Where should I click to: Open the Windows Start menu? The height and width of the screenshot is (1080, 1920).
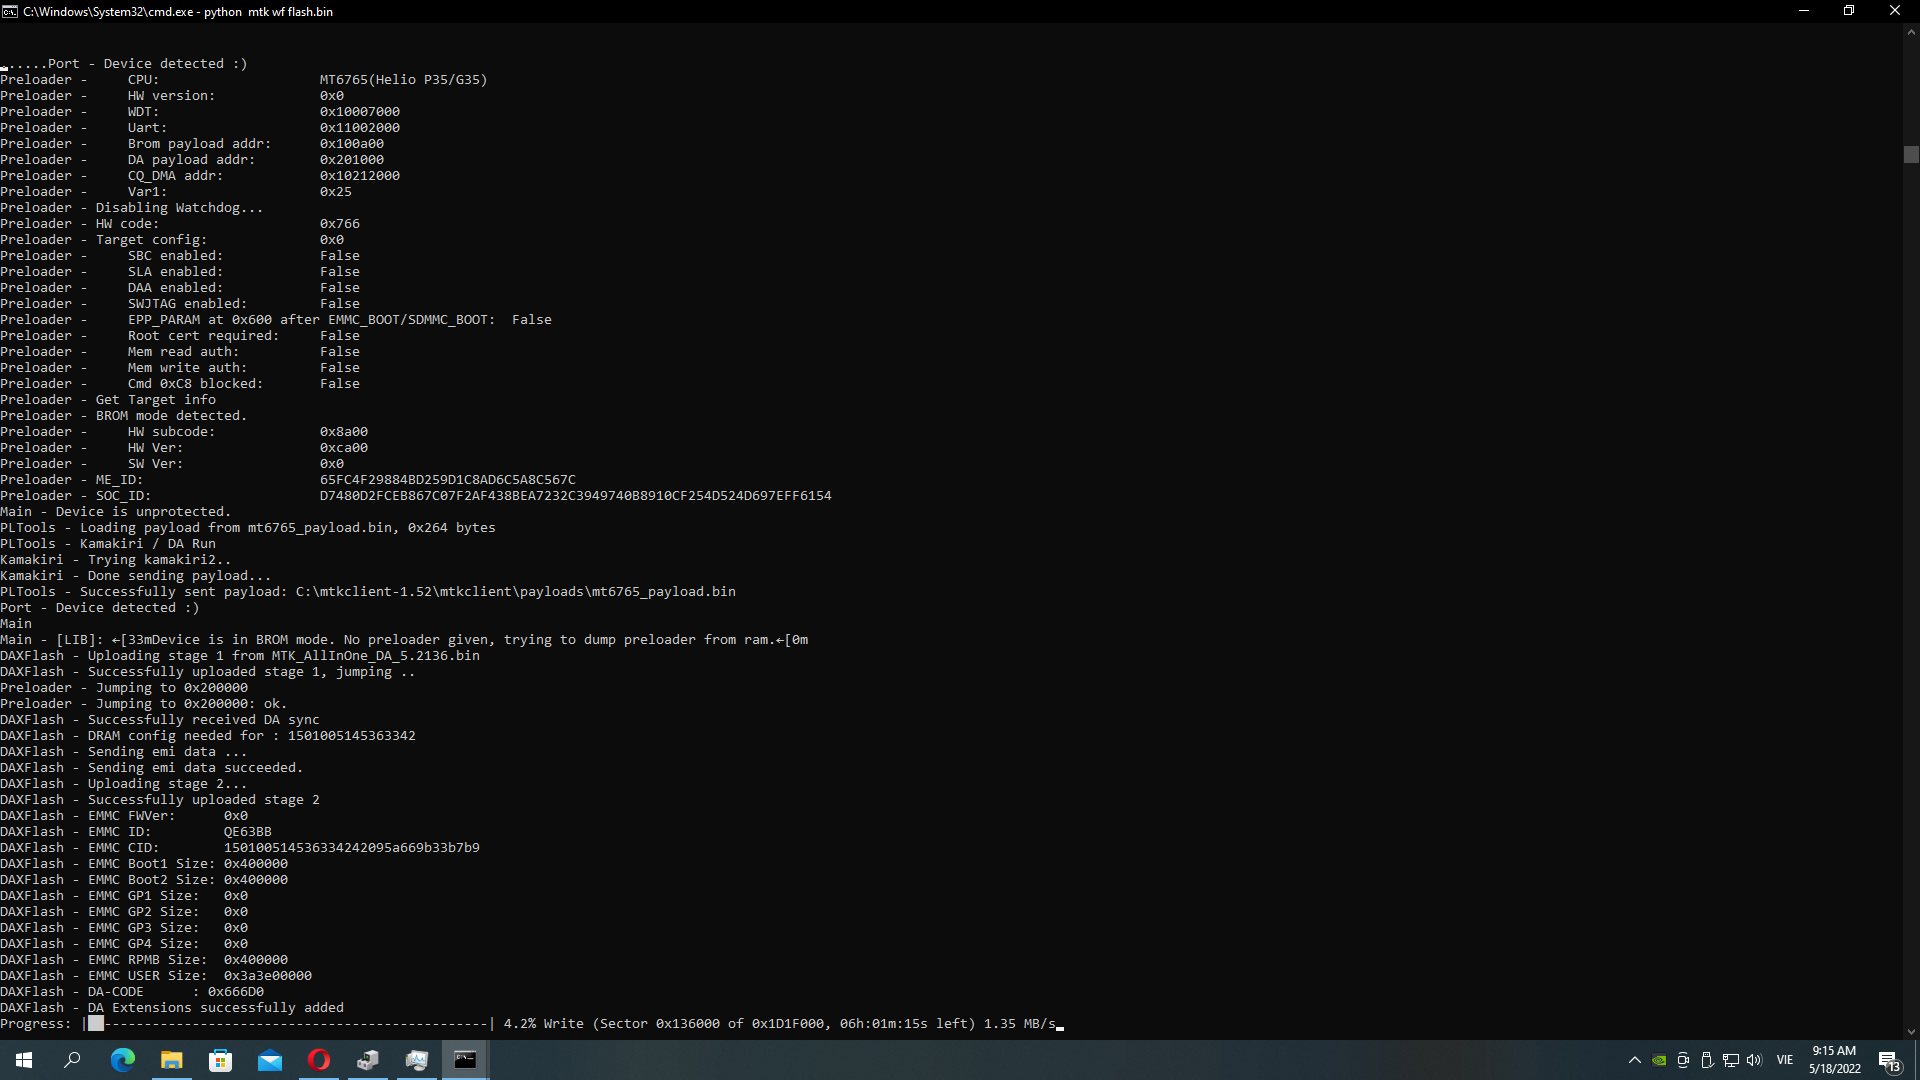(24, 1060)
